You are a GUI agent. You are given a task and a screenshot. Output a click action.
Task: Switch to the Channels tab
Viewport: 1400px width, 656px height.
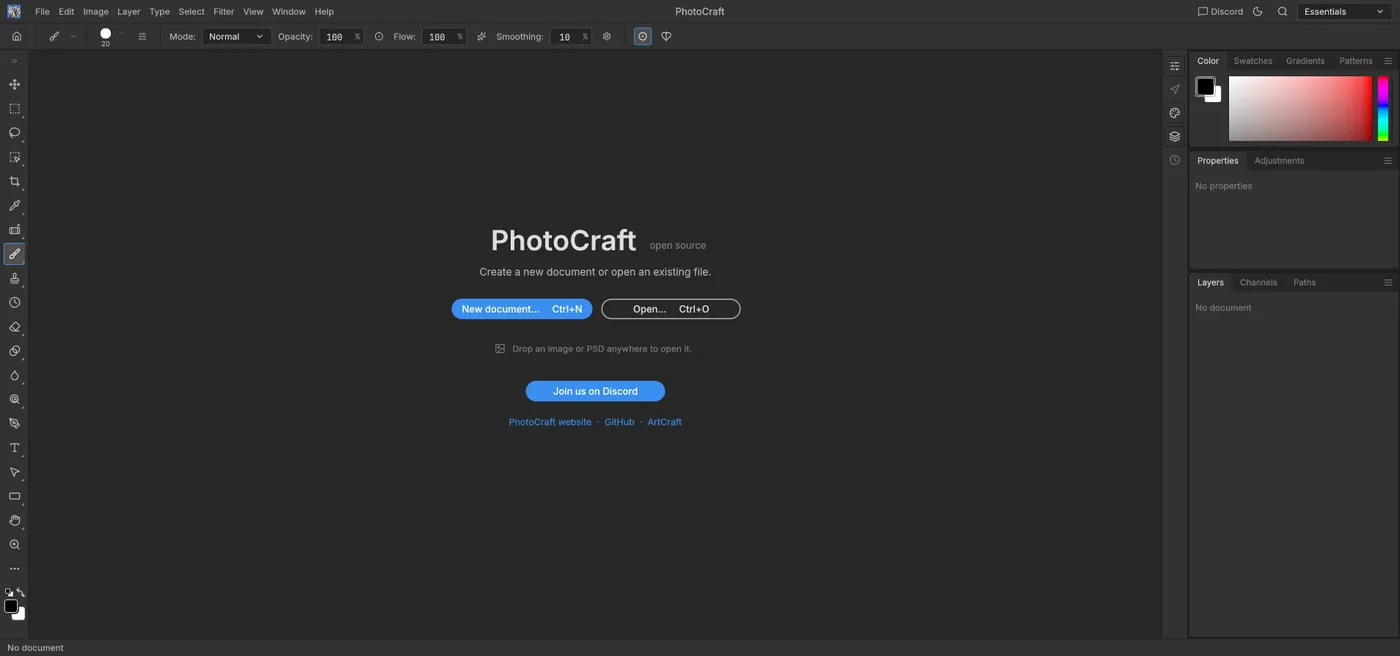pyautogui.click(x=1258, y=283)
